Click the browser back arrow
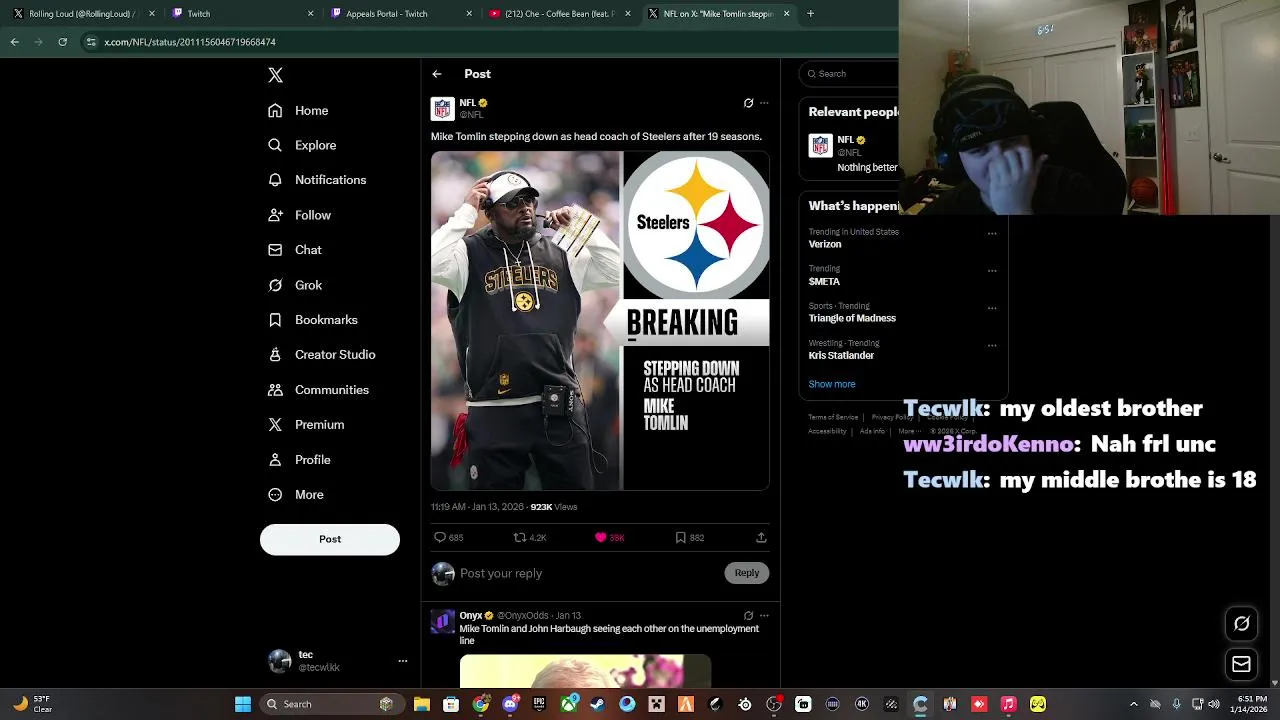 tap(15, 42)
